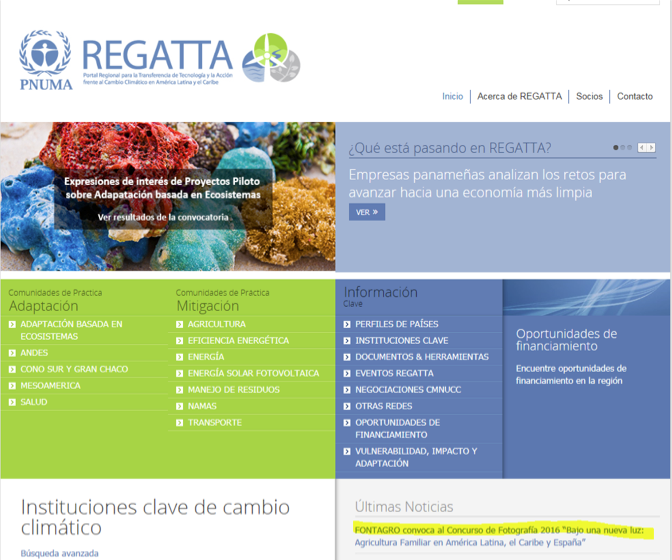Open AGRICULTURA mitigation link

pos(217,324)
